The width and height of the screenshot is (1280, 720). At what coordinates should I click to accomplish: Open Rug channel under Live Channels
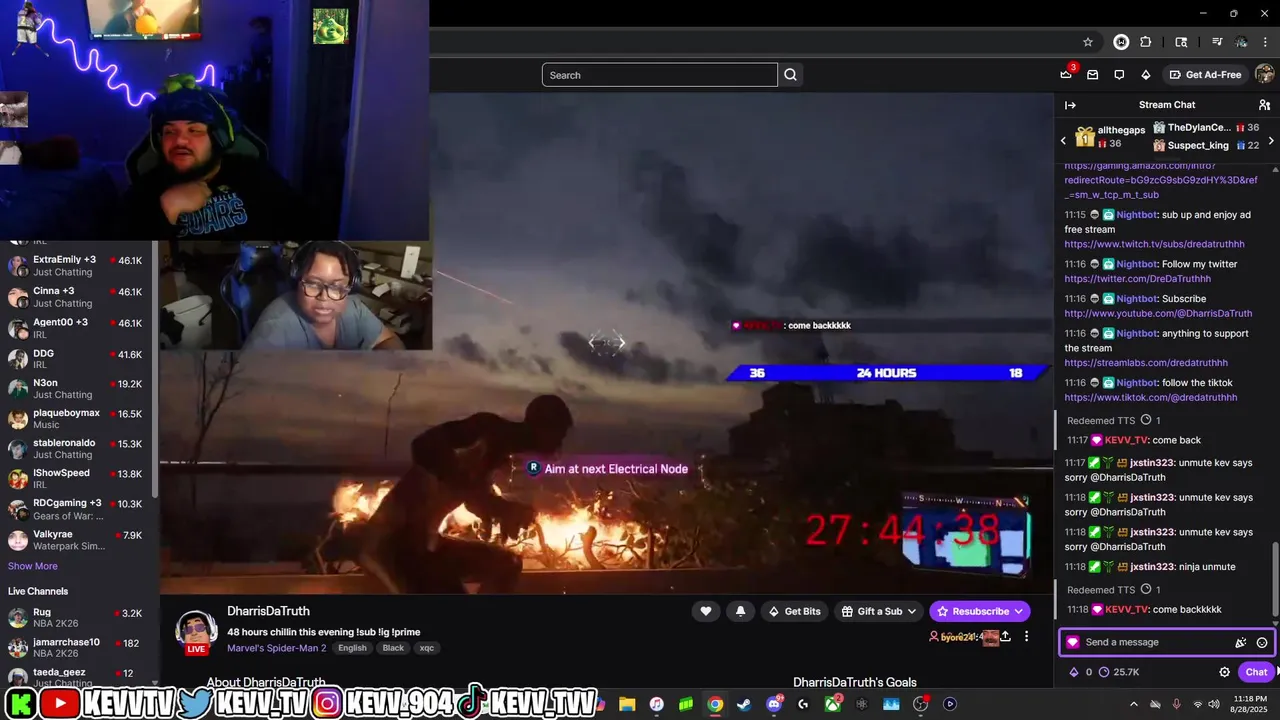click(76, 619)
